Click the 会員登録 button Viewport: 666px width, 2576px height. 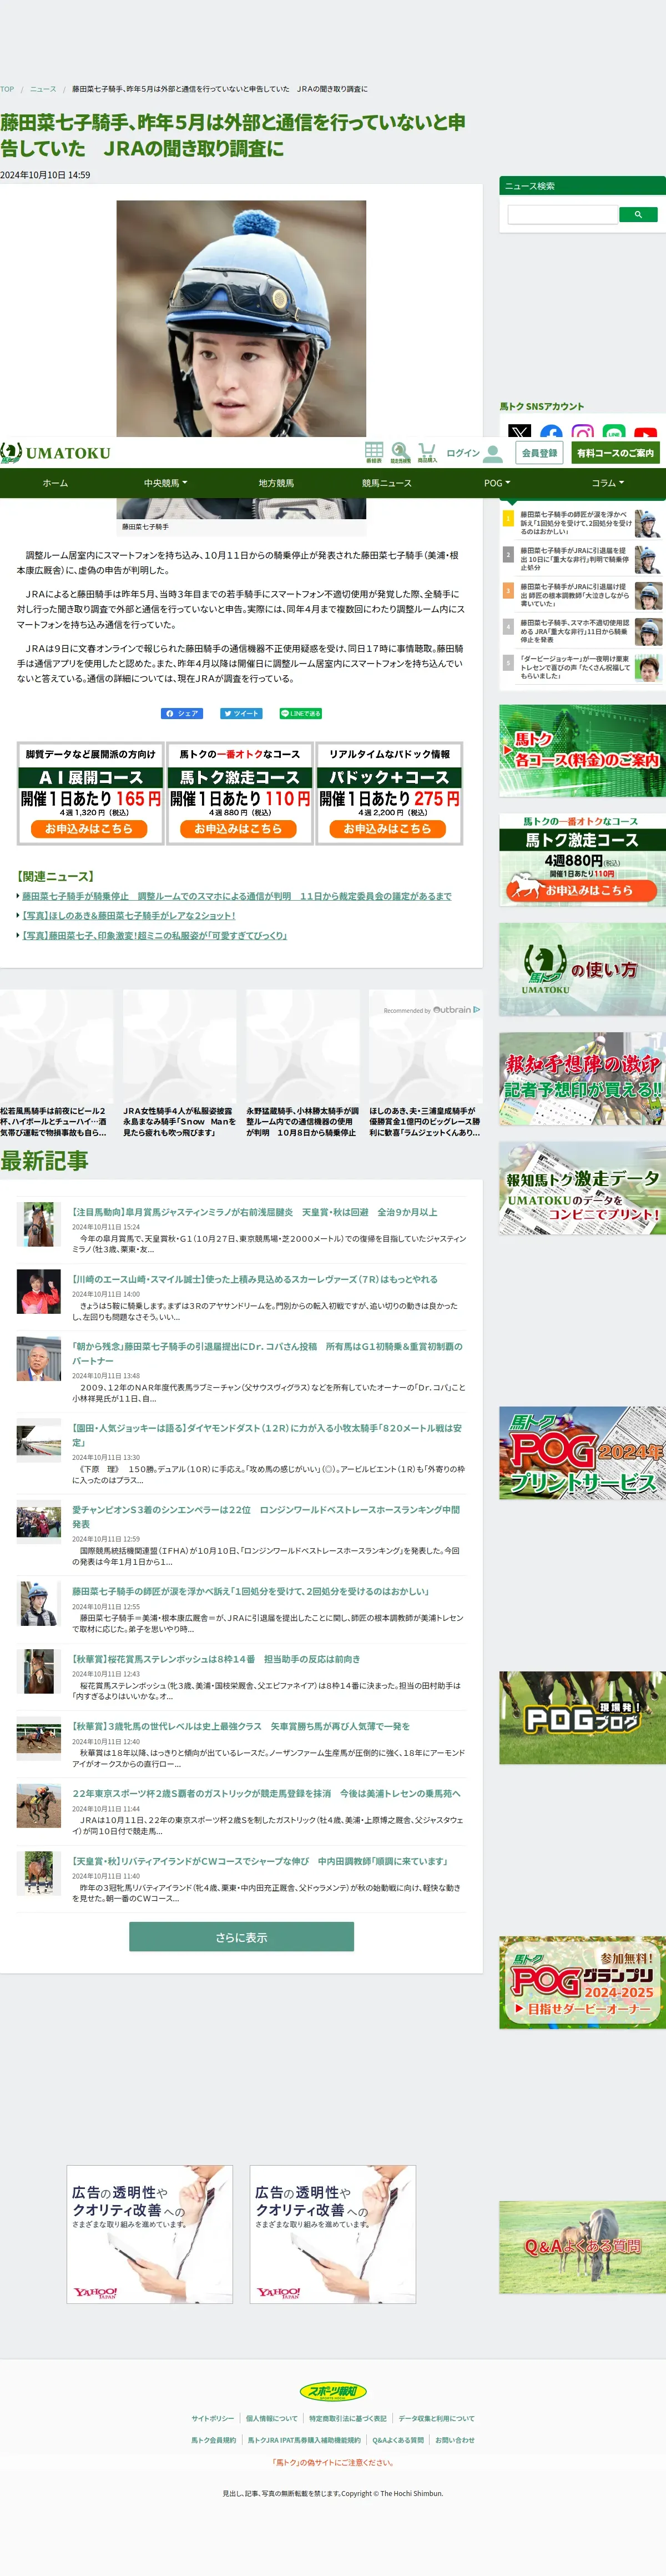539,453
